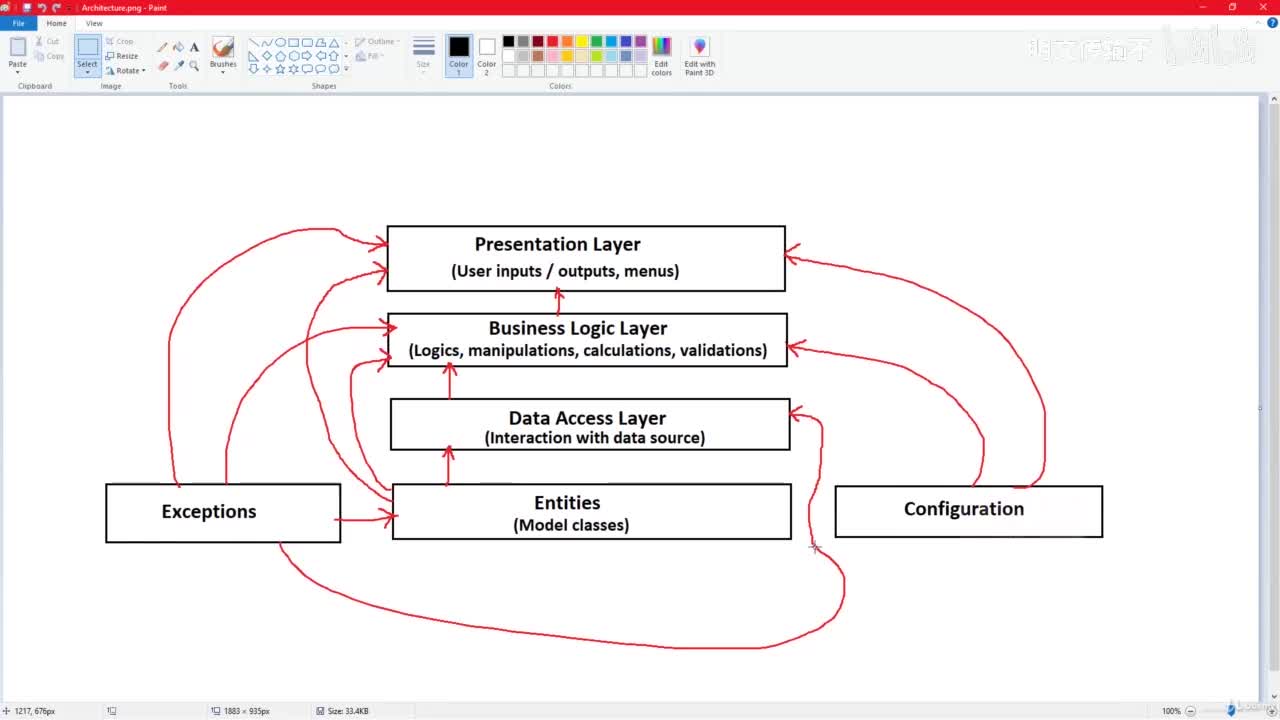Viewport: 1280px width, 720px height.
Task: Choose the Text tool
Action: pyautogui.click(x=194, y=47)
